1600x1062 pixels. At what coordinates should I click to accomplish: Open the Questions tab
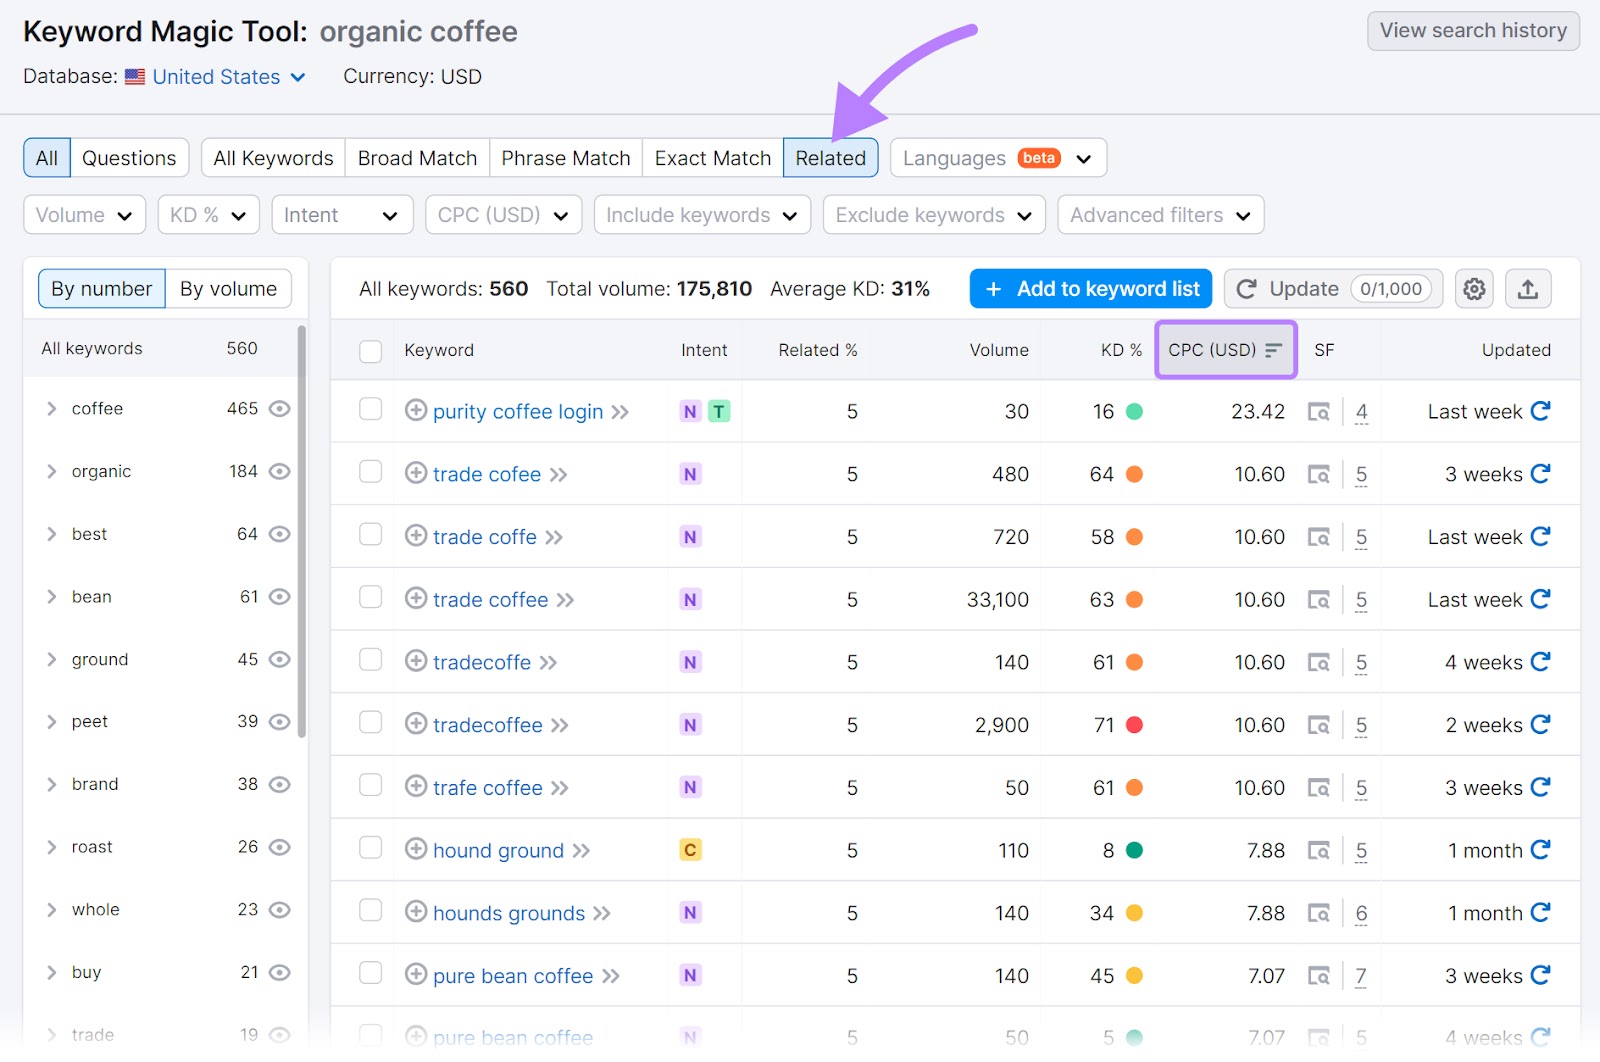(129, 157)
